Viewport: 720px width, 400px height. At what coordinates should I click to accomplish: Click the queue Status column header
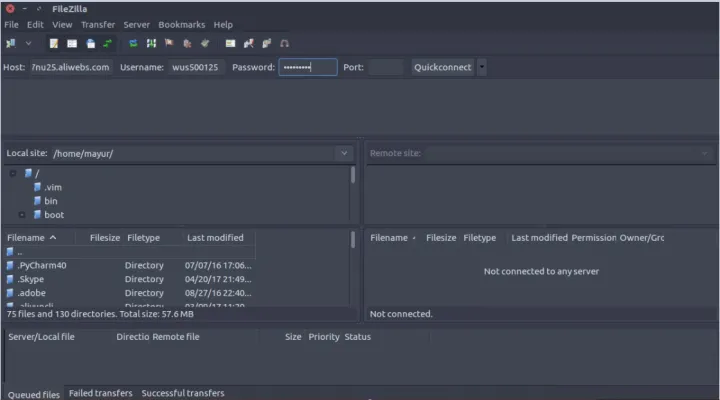358,337
